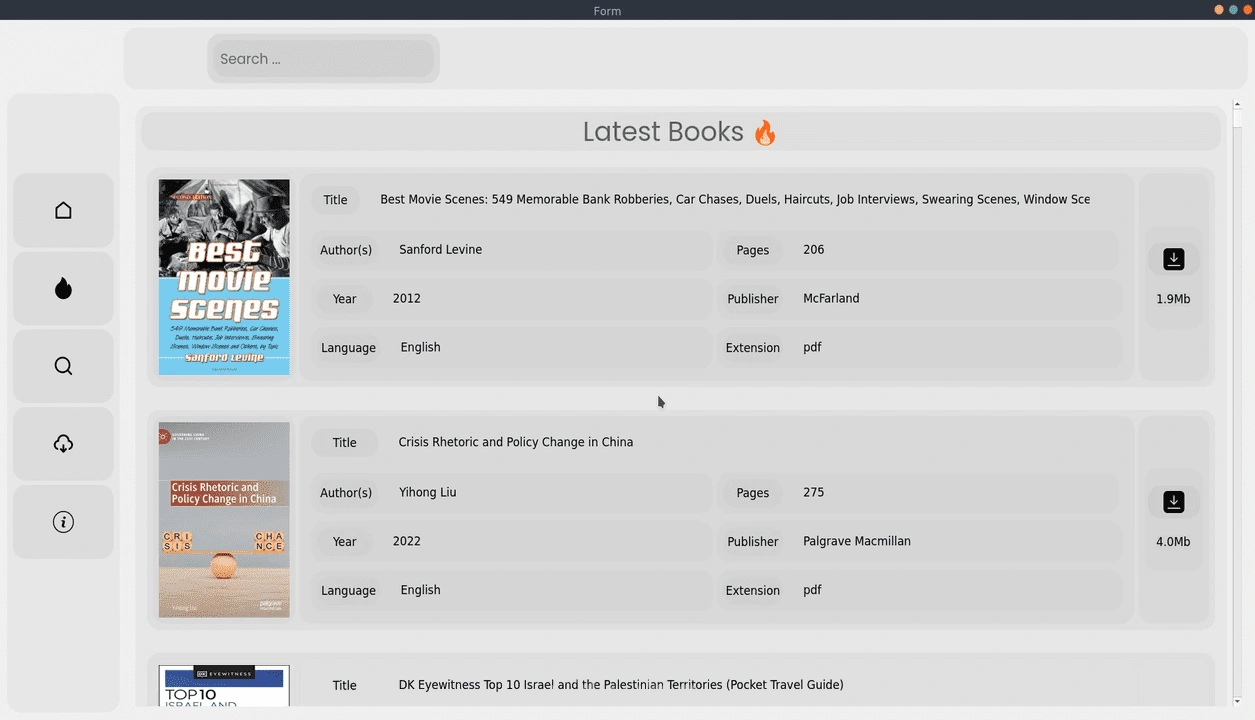
Task: Close the Form window
Action: [1248, 9]
